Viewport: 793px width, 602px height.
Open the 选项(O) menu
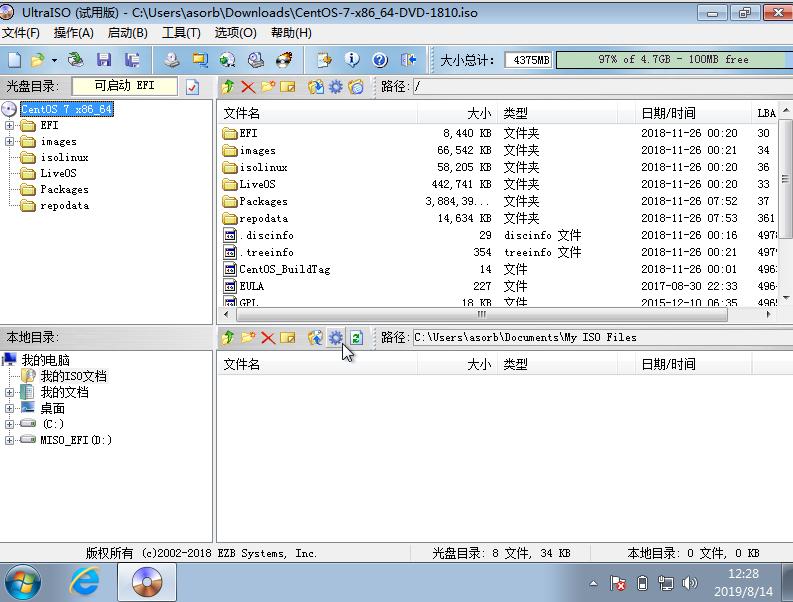[236, 33]
